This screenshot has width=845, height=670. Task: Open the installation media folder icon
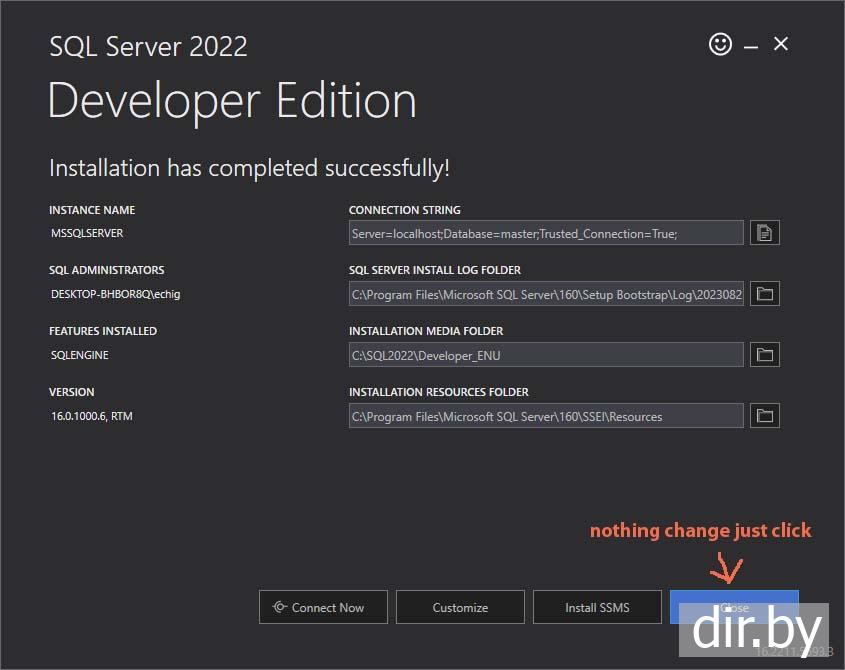coord(765,355)
